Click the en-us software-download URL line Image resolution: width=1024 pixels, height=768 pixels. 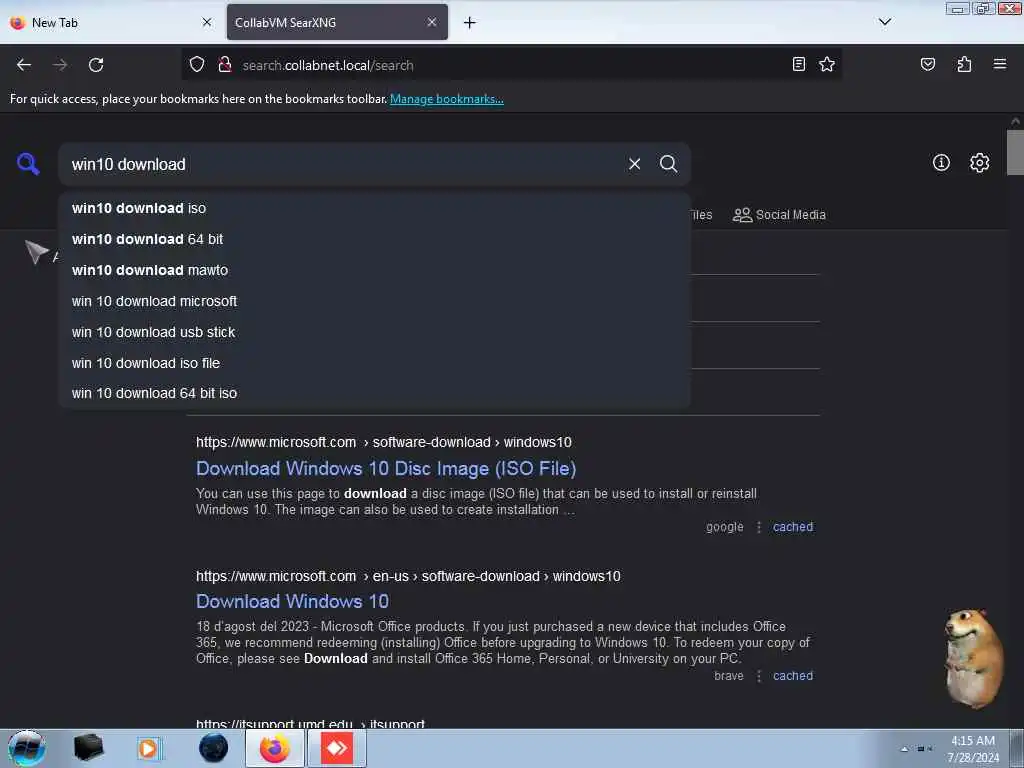[x=408, y=577]
